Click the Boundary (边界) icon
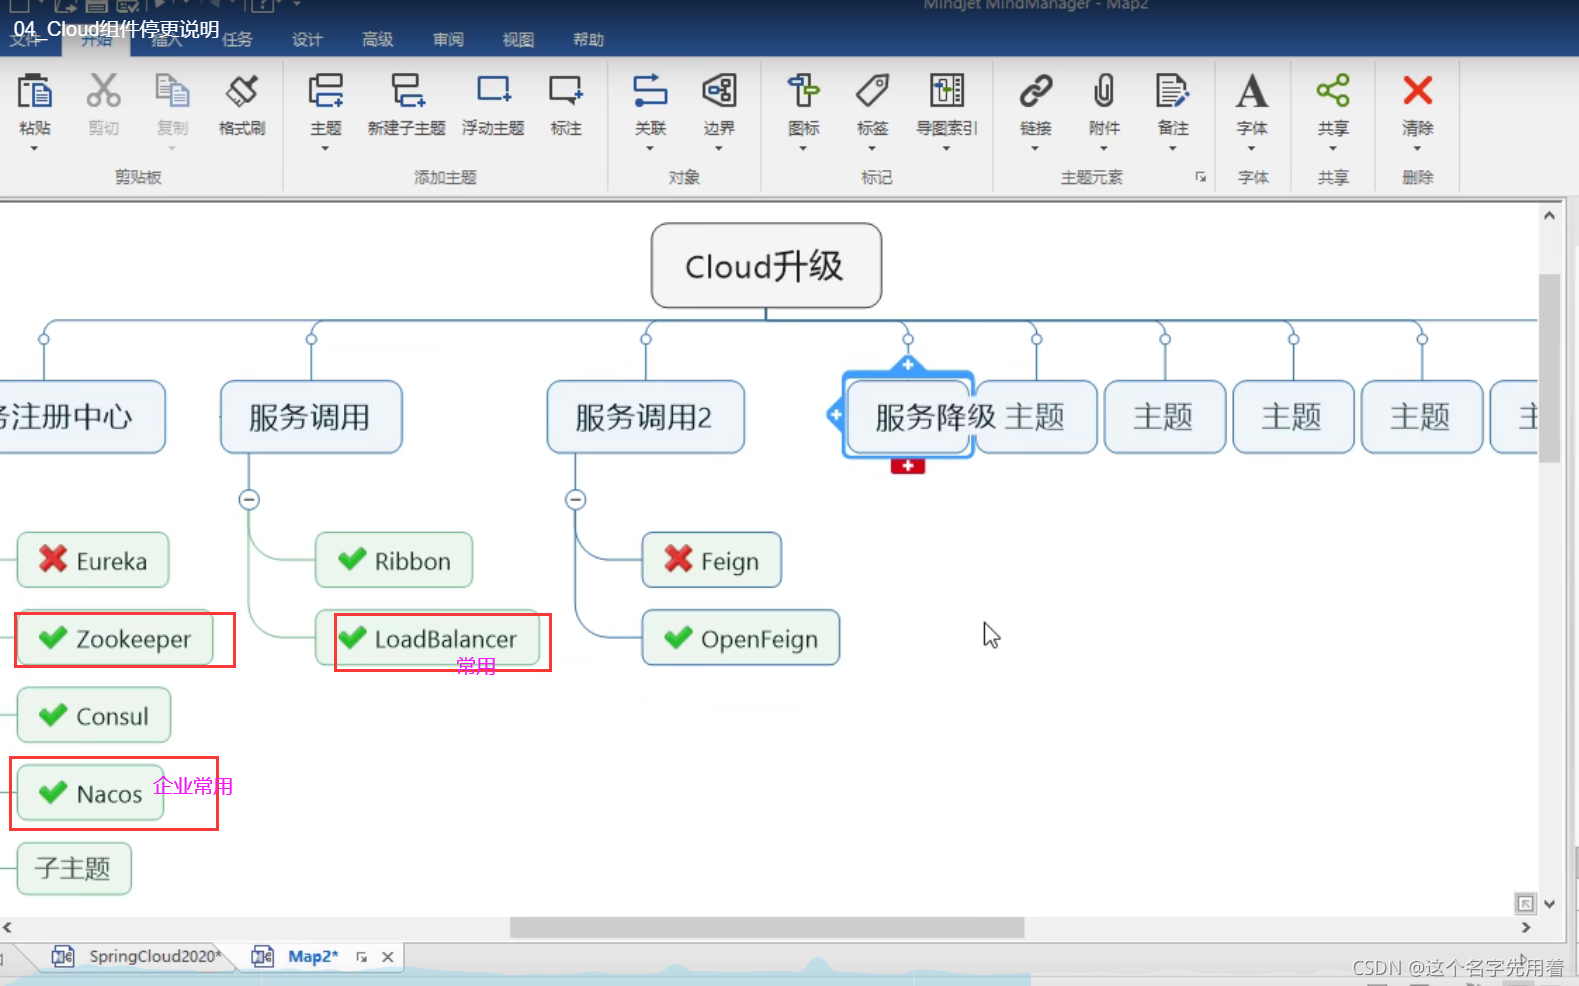This screenshot has height=986, width=1579. (x=719, y=91)
